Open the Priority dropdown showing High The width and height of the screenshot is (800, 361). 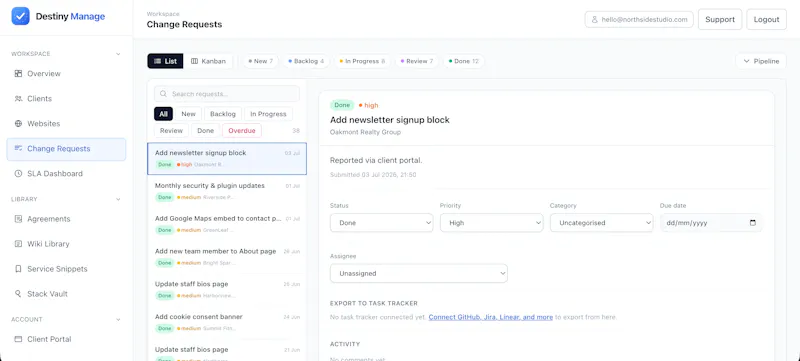click(x=491, y=223)
